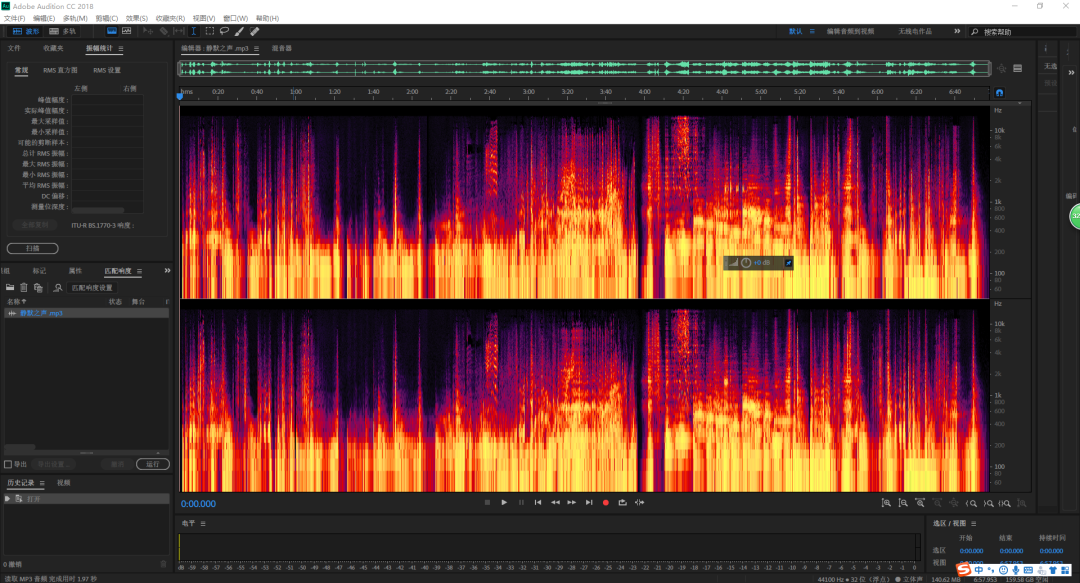Open the 电平 panel menu

[202, 524]
